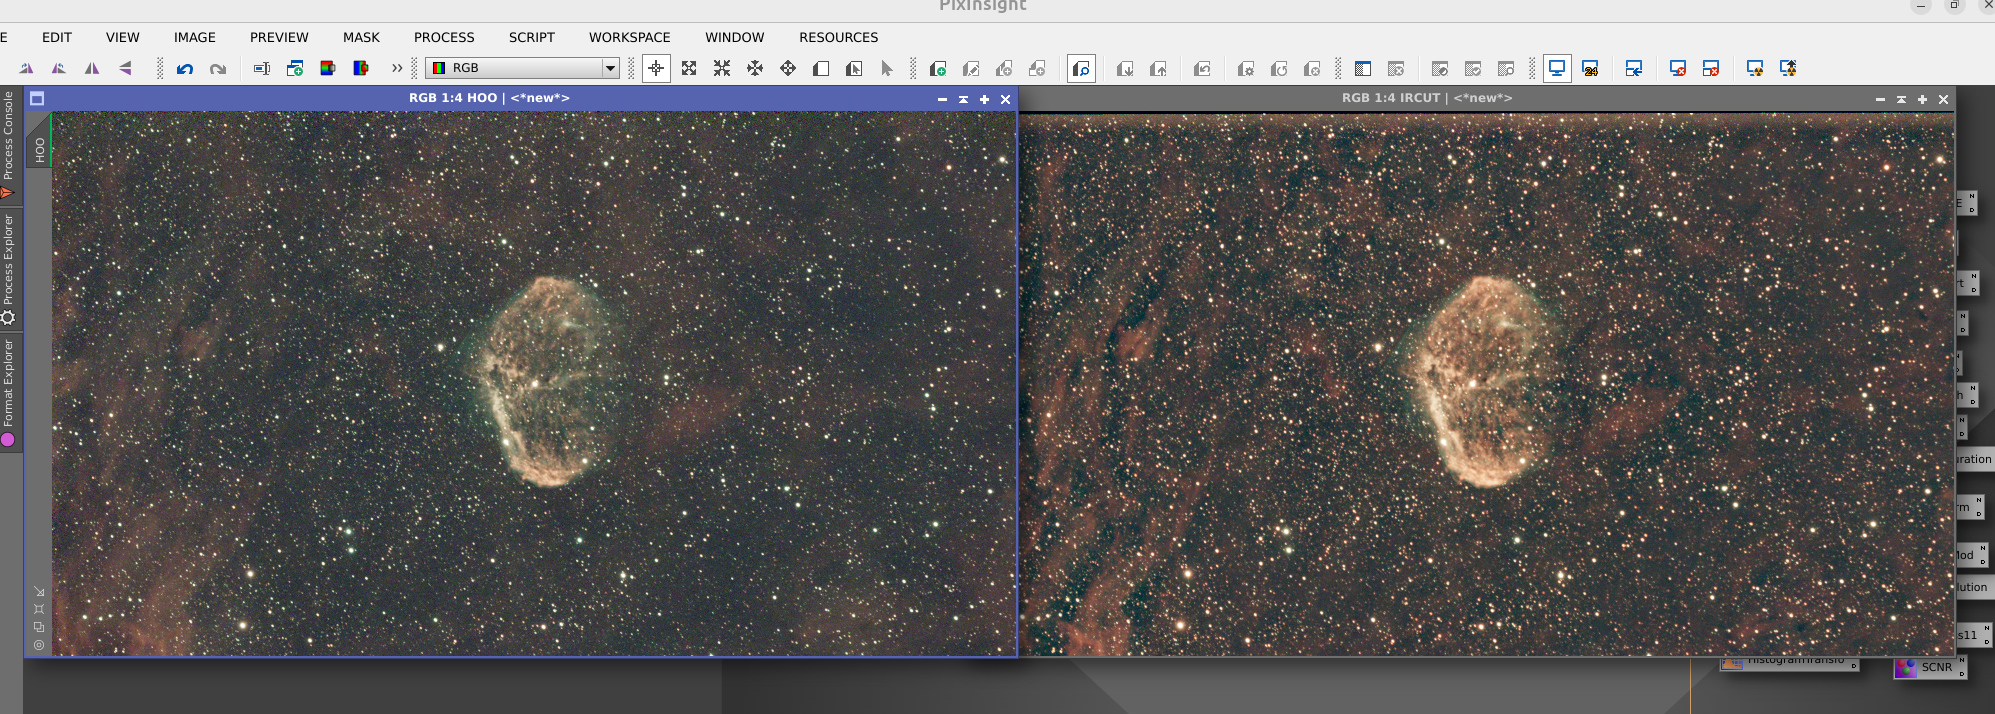The width and height of the screenshot is (1995, 714).
Task: Toggle the monitor icon labeled 24
Action: [1590, 69]
